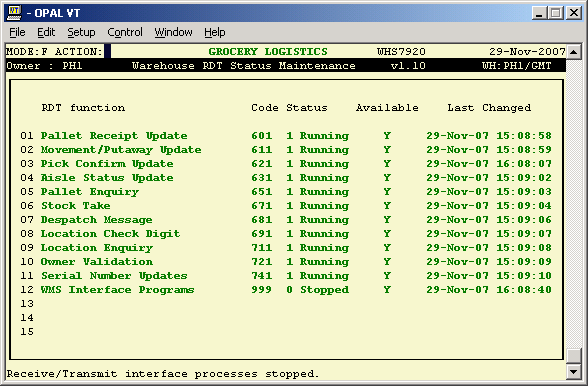Click code 671
This screenshot has width=588, height=386.
coord(261,206)
